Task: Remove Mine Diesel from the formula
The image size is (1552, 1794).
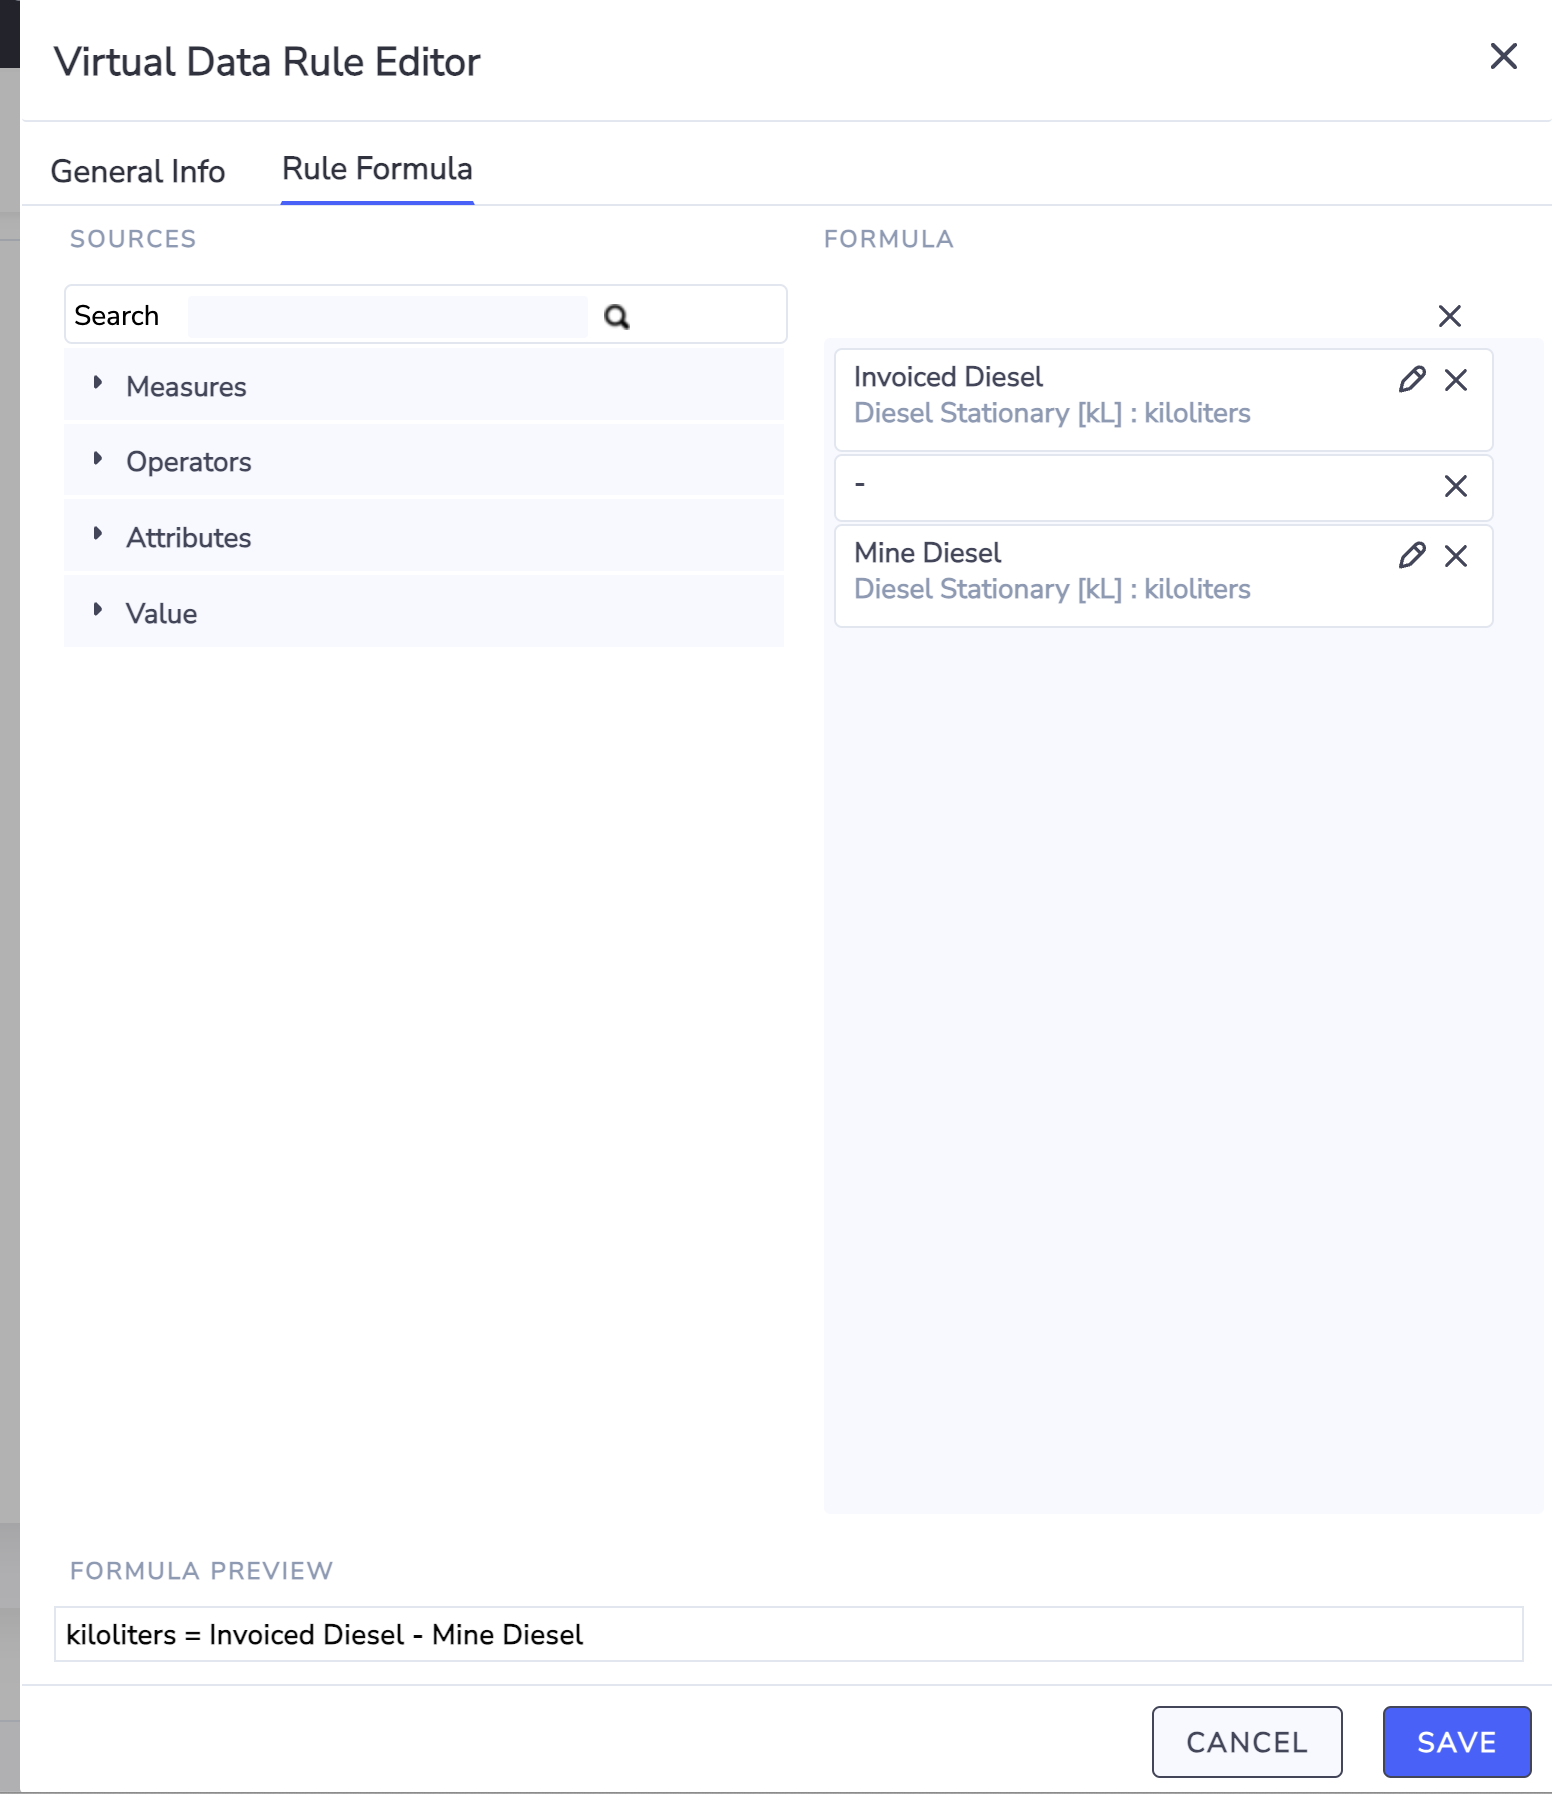Action: click(1456, 556)
